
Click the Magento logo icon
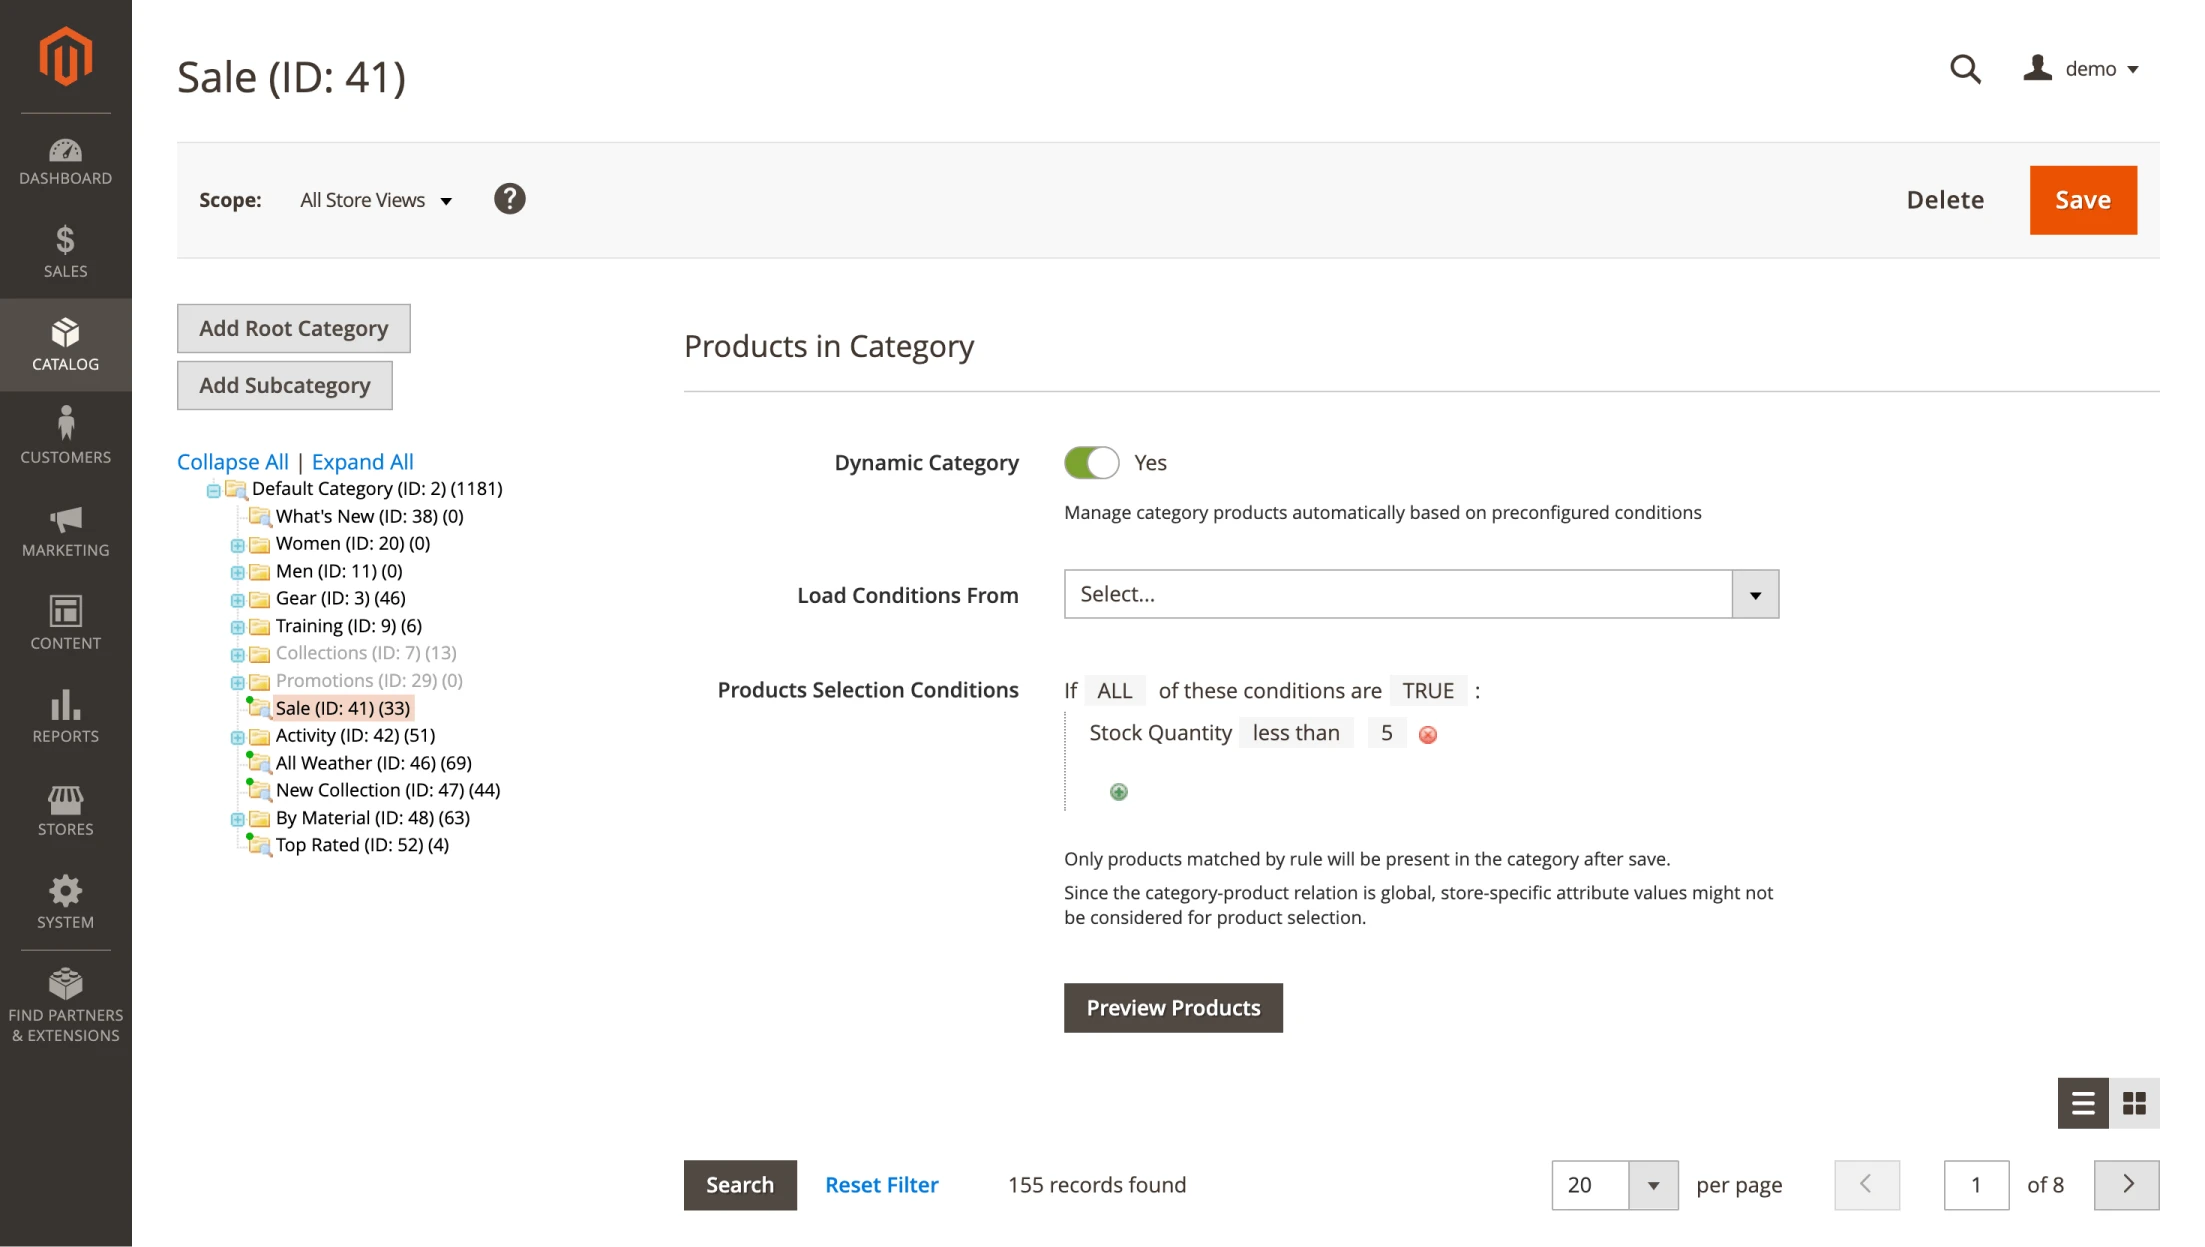tap(65, 57)
